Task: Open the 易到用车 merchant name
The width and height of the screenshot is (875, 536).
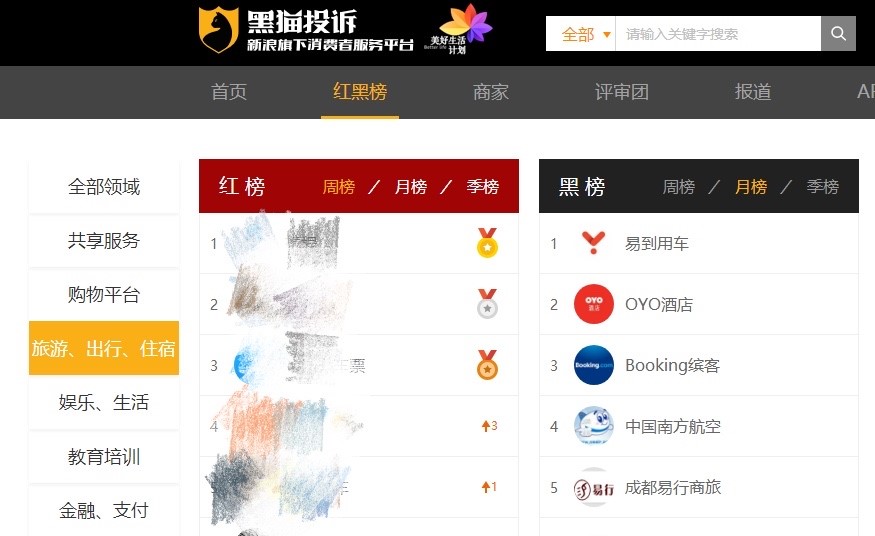Action: click(657, 244)
